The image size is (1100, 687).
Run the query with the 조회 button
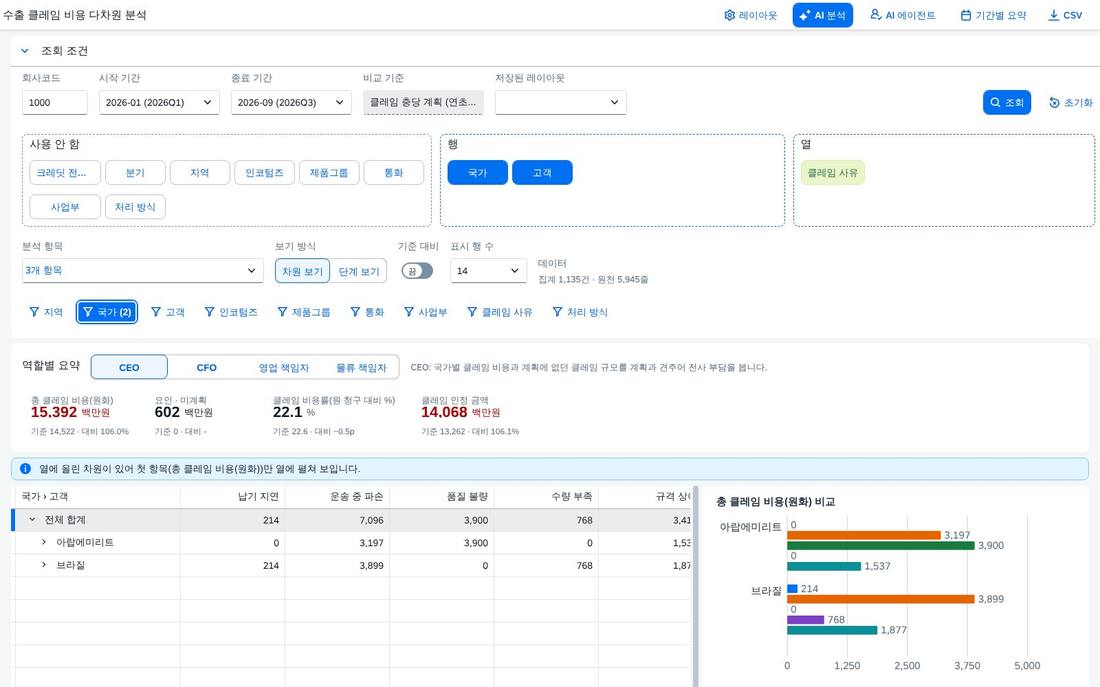click(1007, 102)
